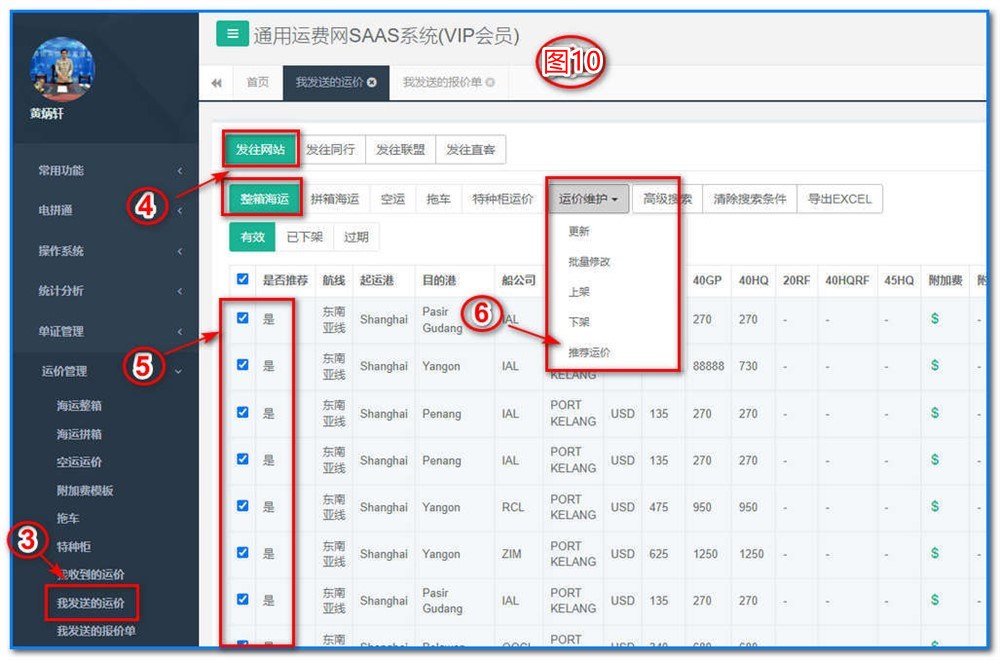Screen dimensions: 1000x660
Task: Click the surcharge dollar icon in the RCL row
Action: coord(935,507)
